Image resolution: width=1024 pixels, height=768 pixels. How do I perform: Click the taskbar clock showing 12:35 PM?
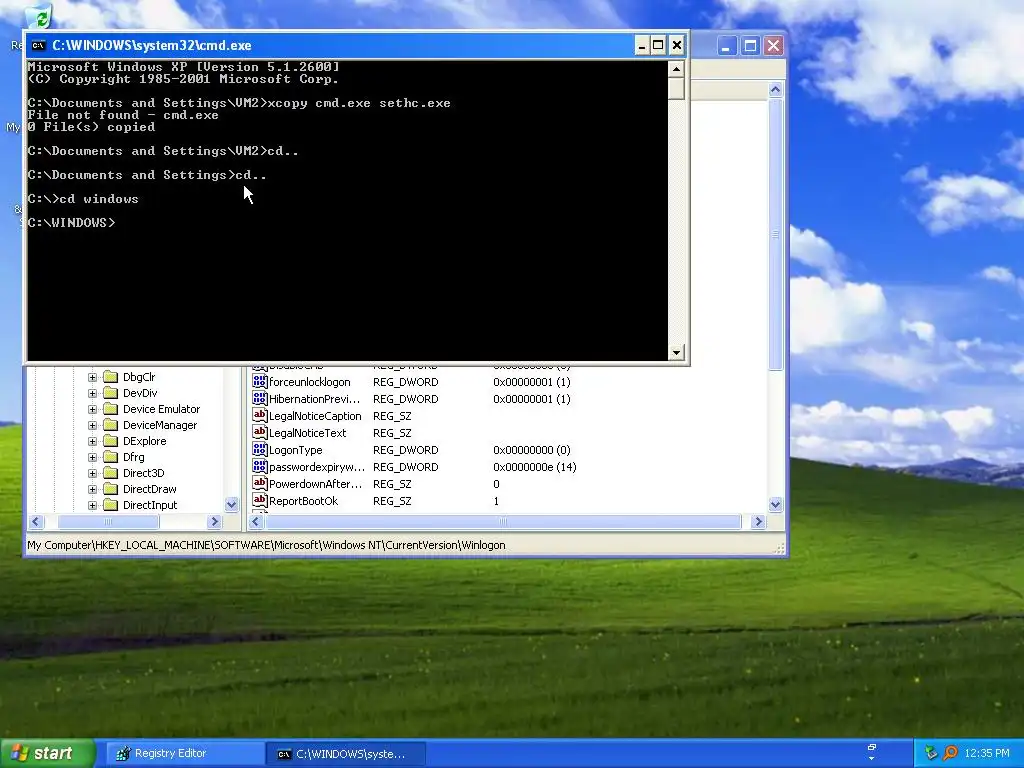coord(987,754)
